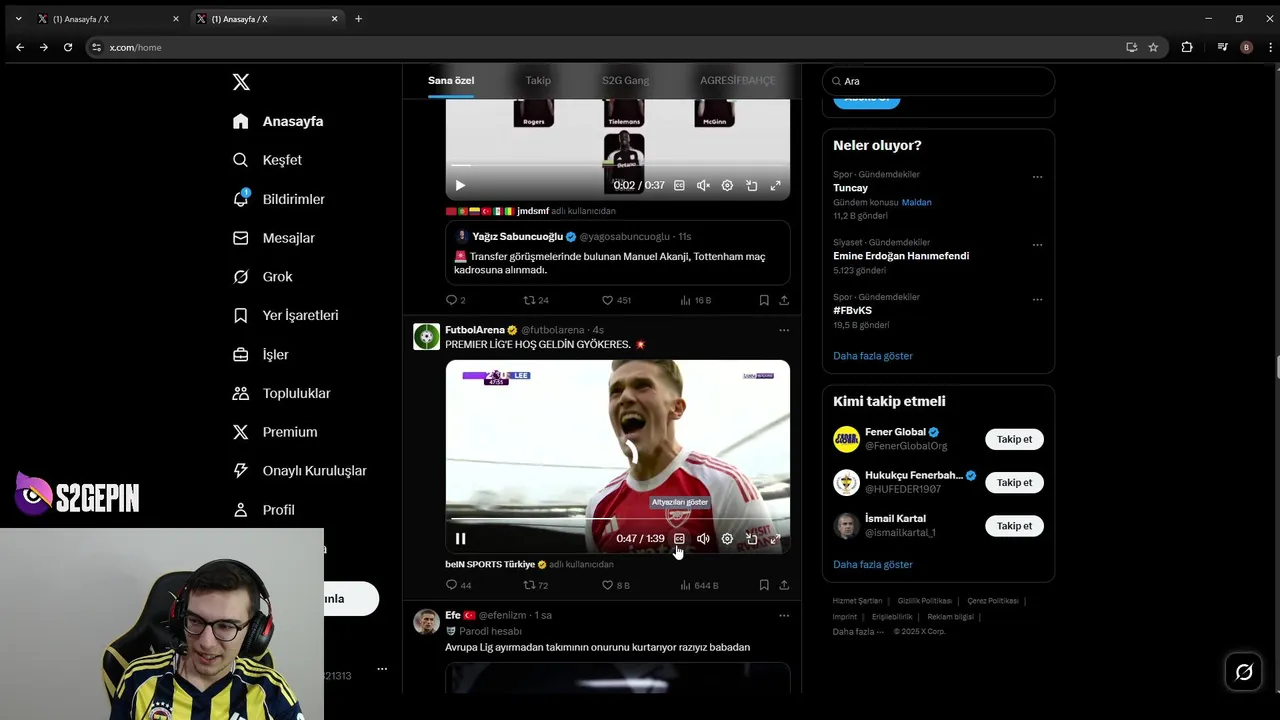Reload the page in Chrome

(68, 47)
